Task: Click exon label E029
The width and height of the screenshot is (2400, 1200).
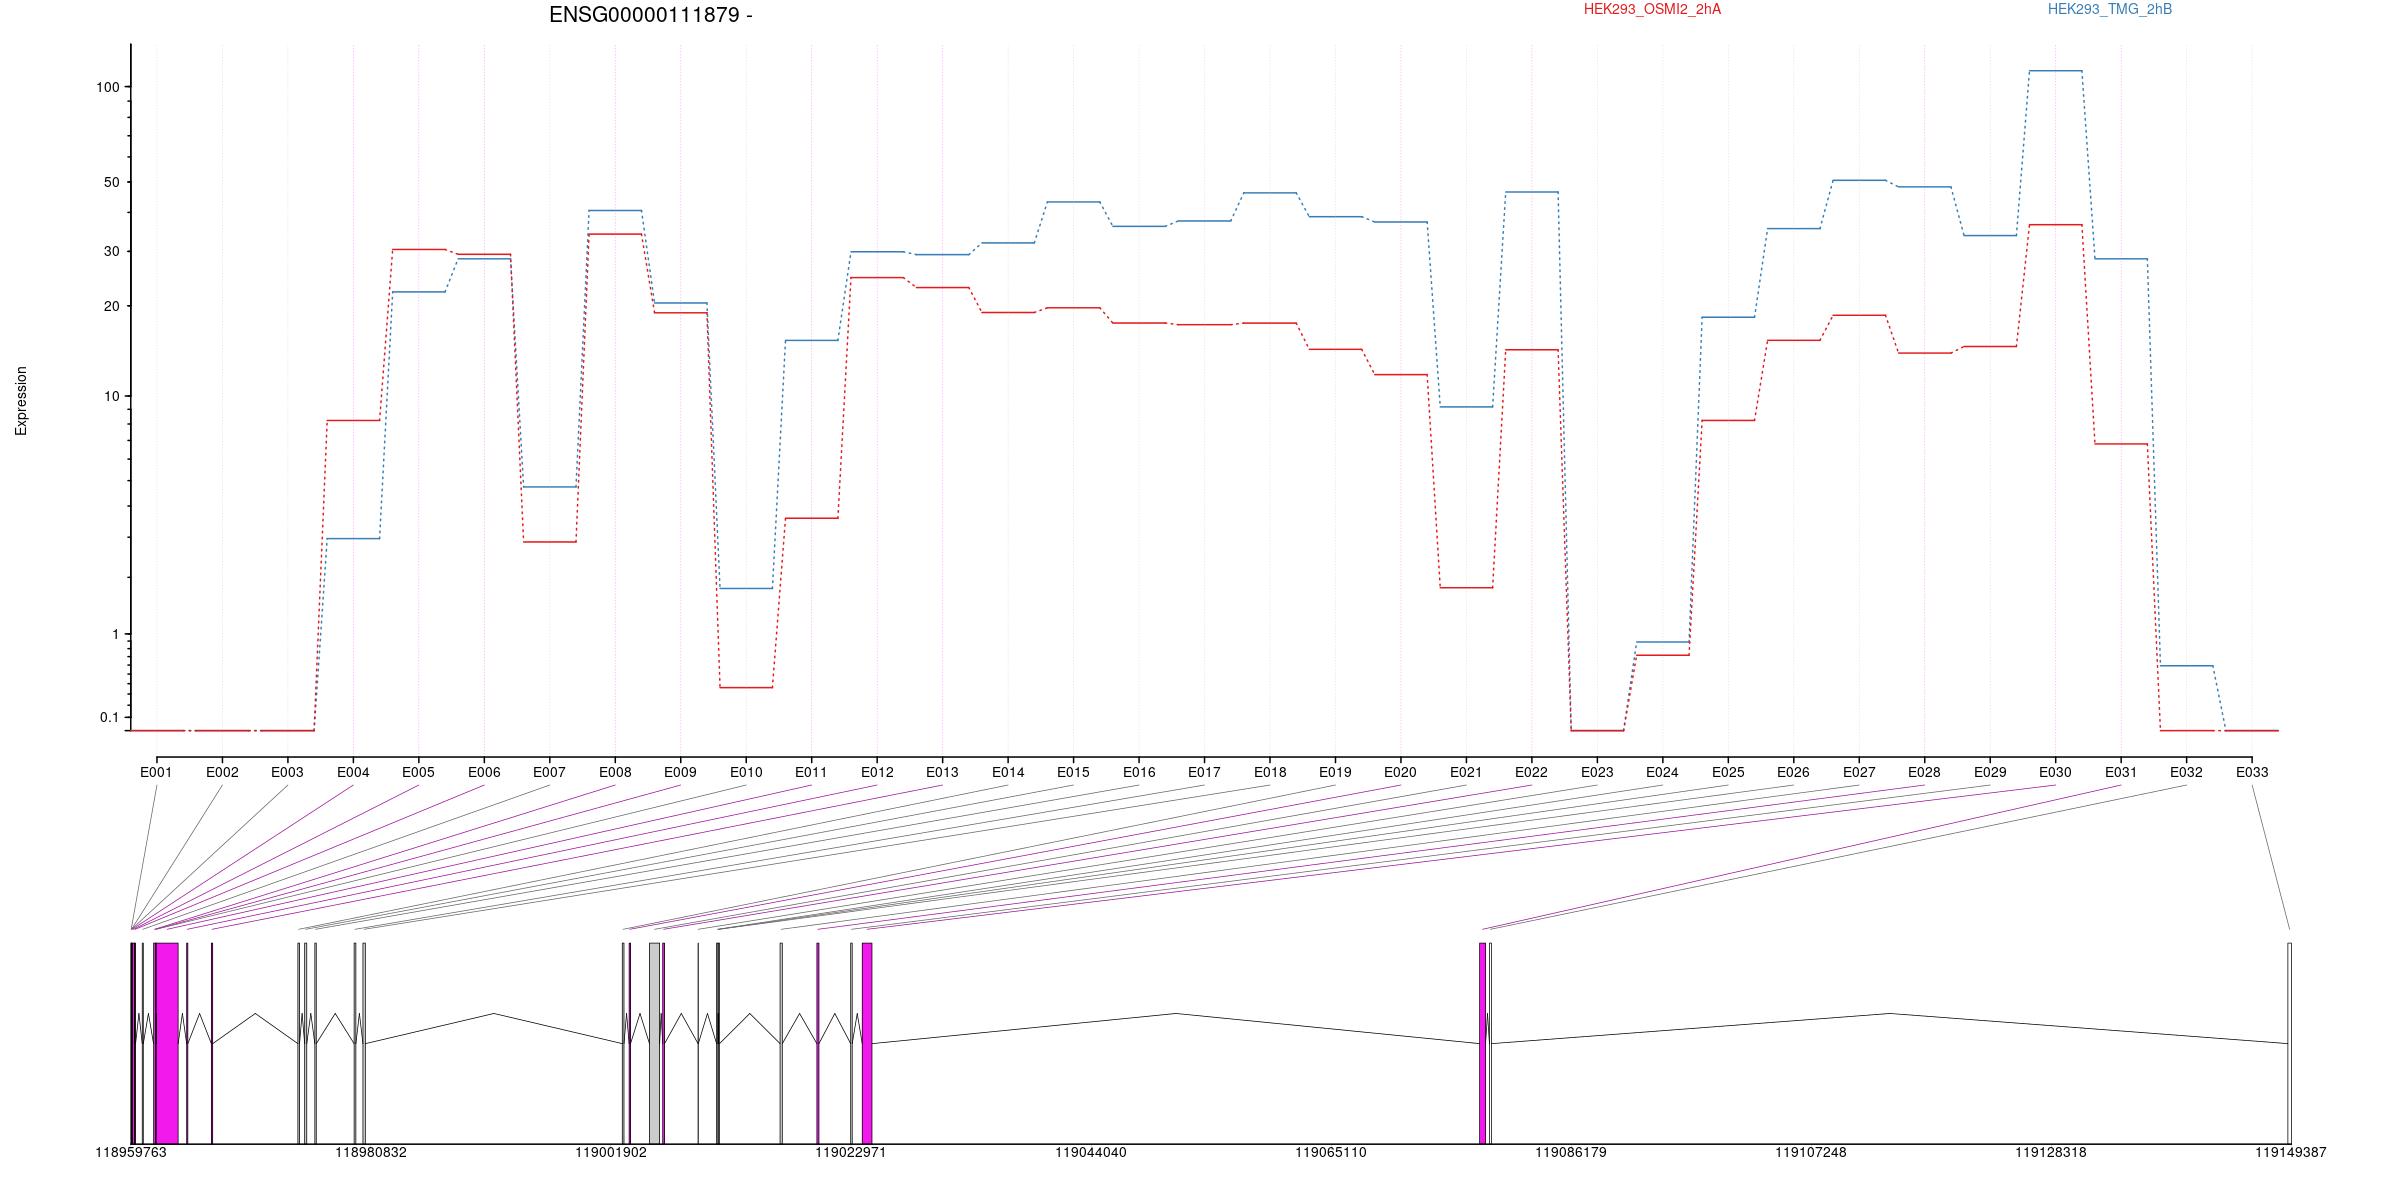Action: coord(1990,772)
